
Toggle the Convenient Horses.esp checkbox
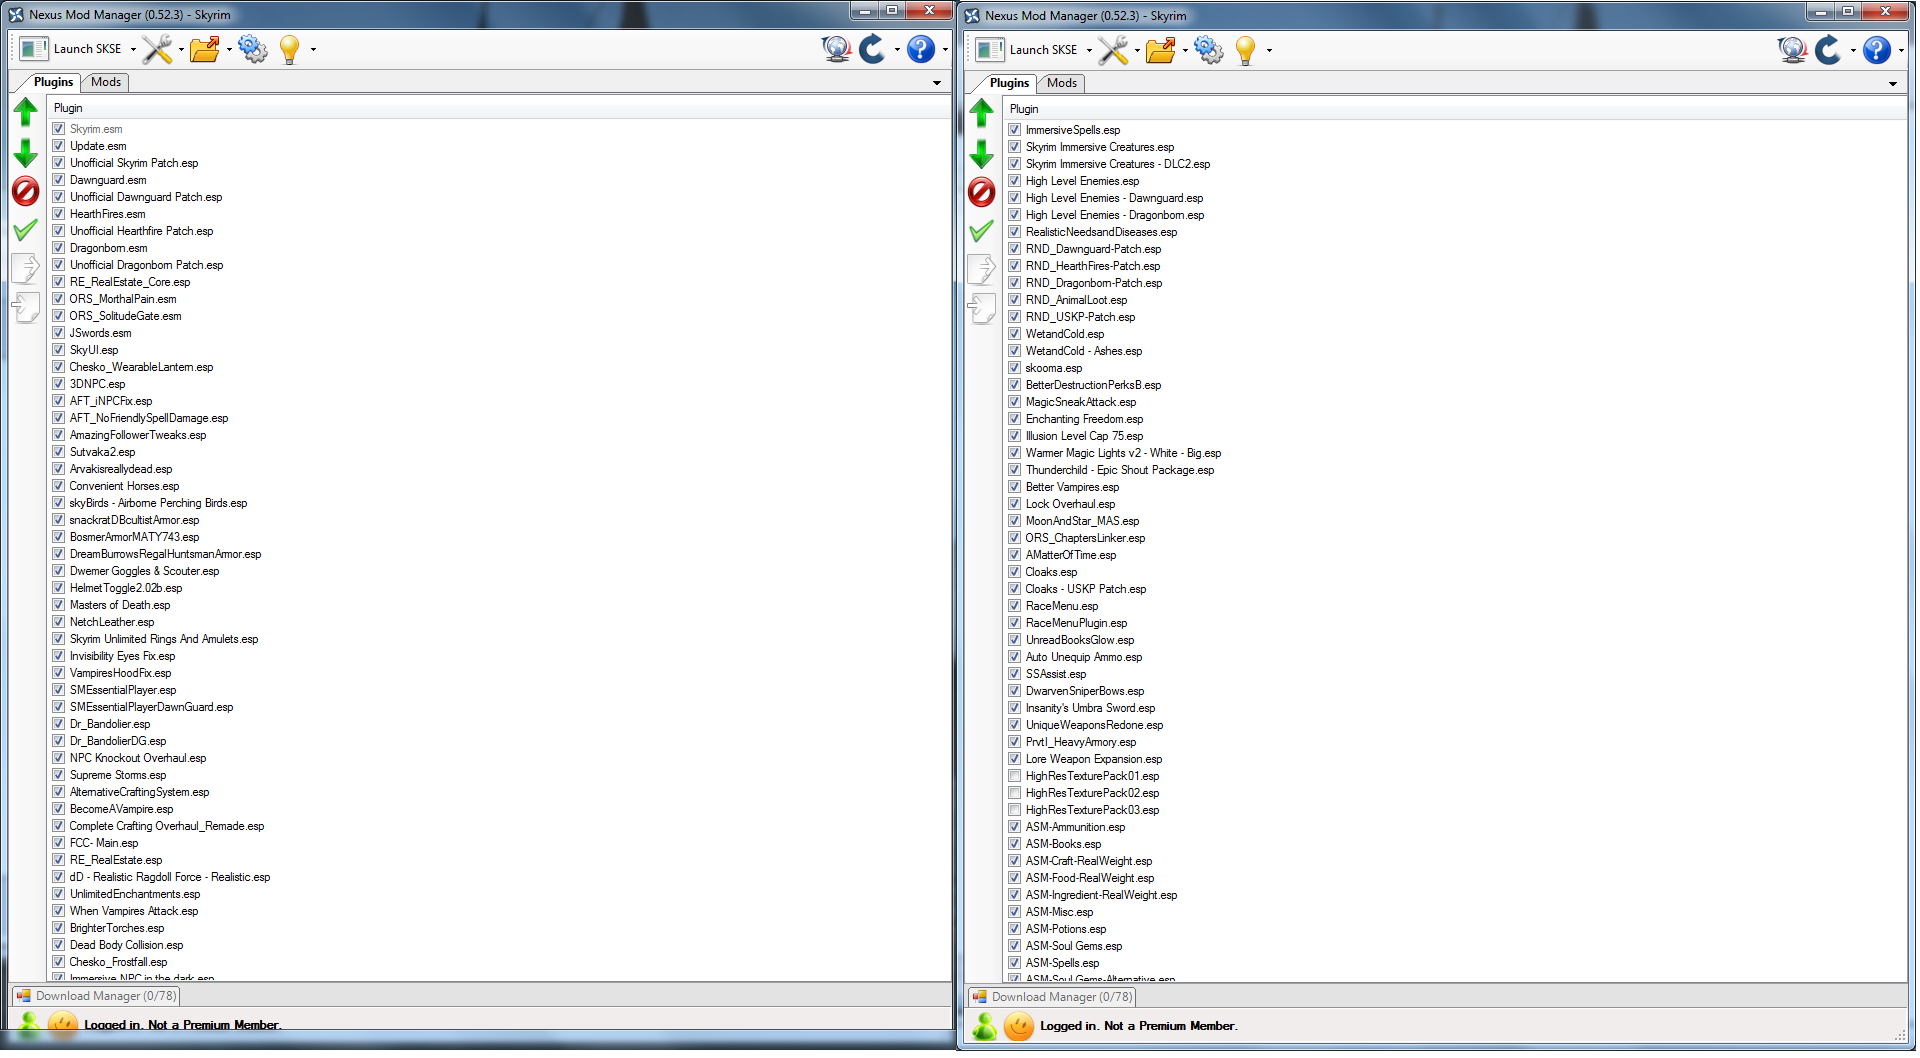(x=59, y=486)
